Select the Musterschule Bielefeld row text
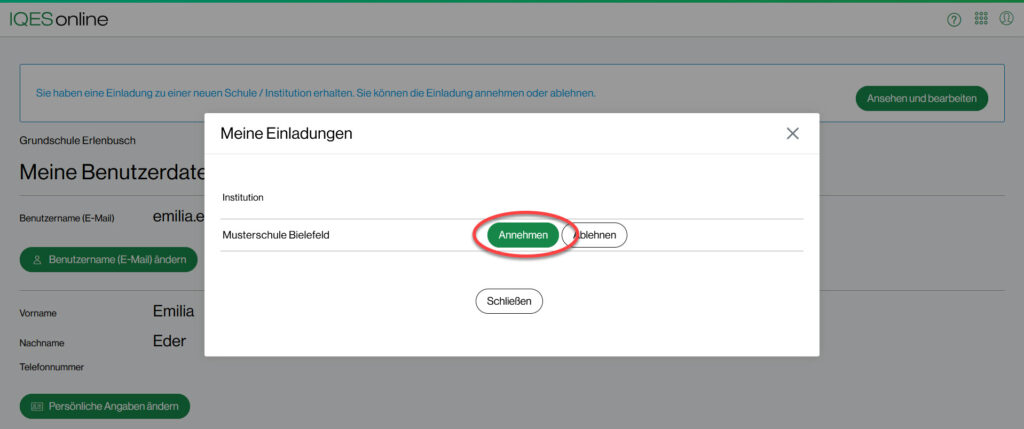This screenshot has width=1024, height=429. click(276, 235)
